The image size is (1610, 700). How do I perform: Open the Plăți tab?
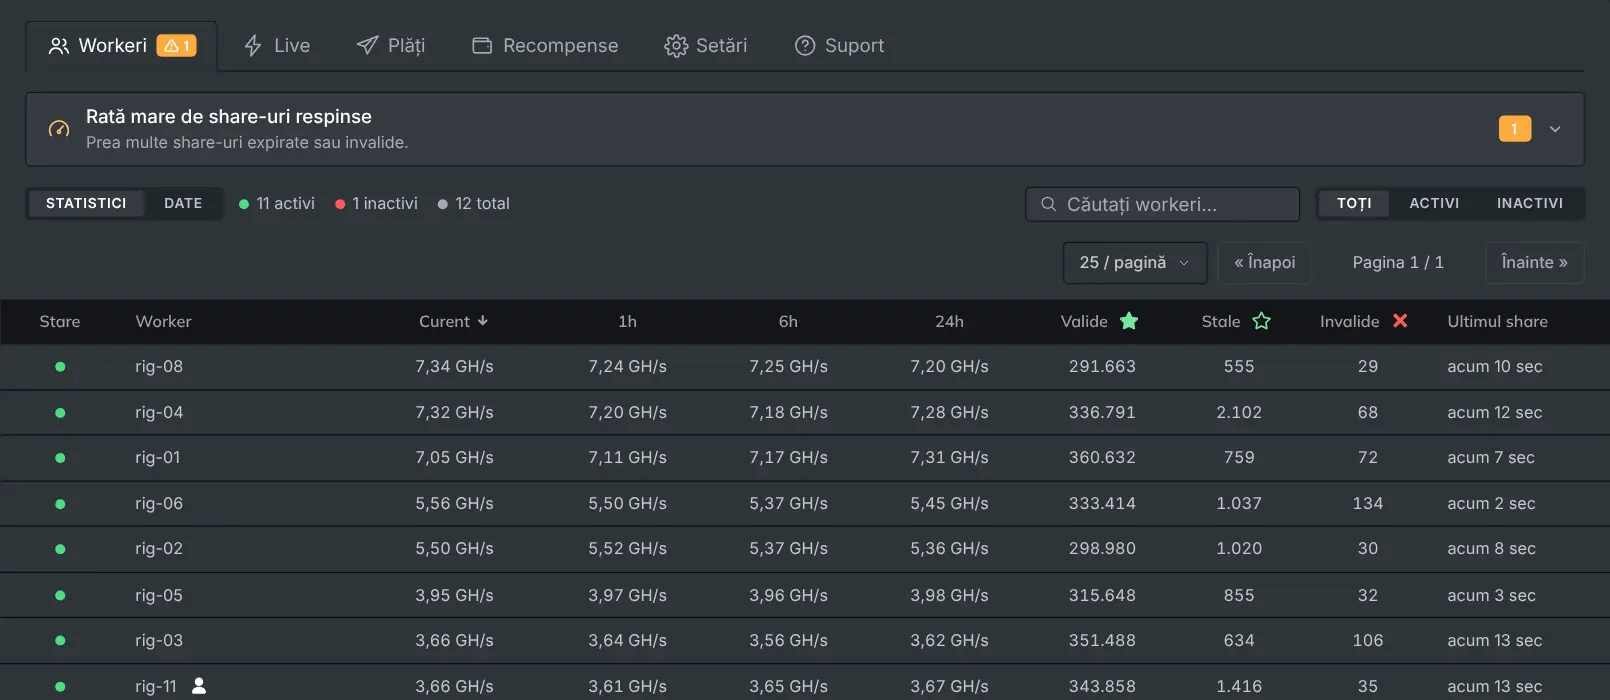point(391,46)
